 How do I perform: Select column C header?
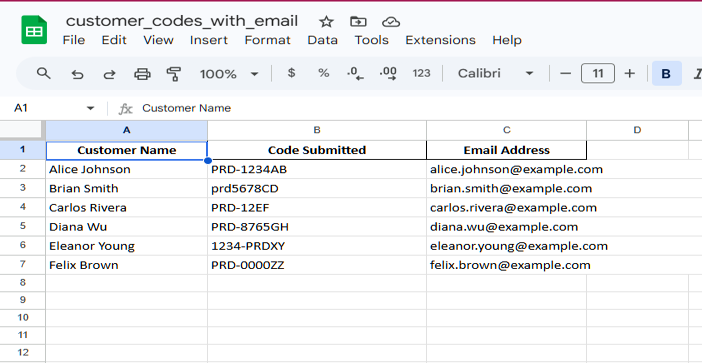pos(506,130)
